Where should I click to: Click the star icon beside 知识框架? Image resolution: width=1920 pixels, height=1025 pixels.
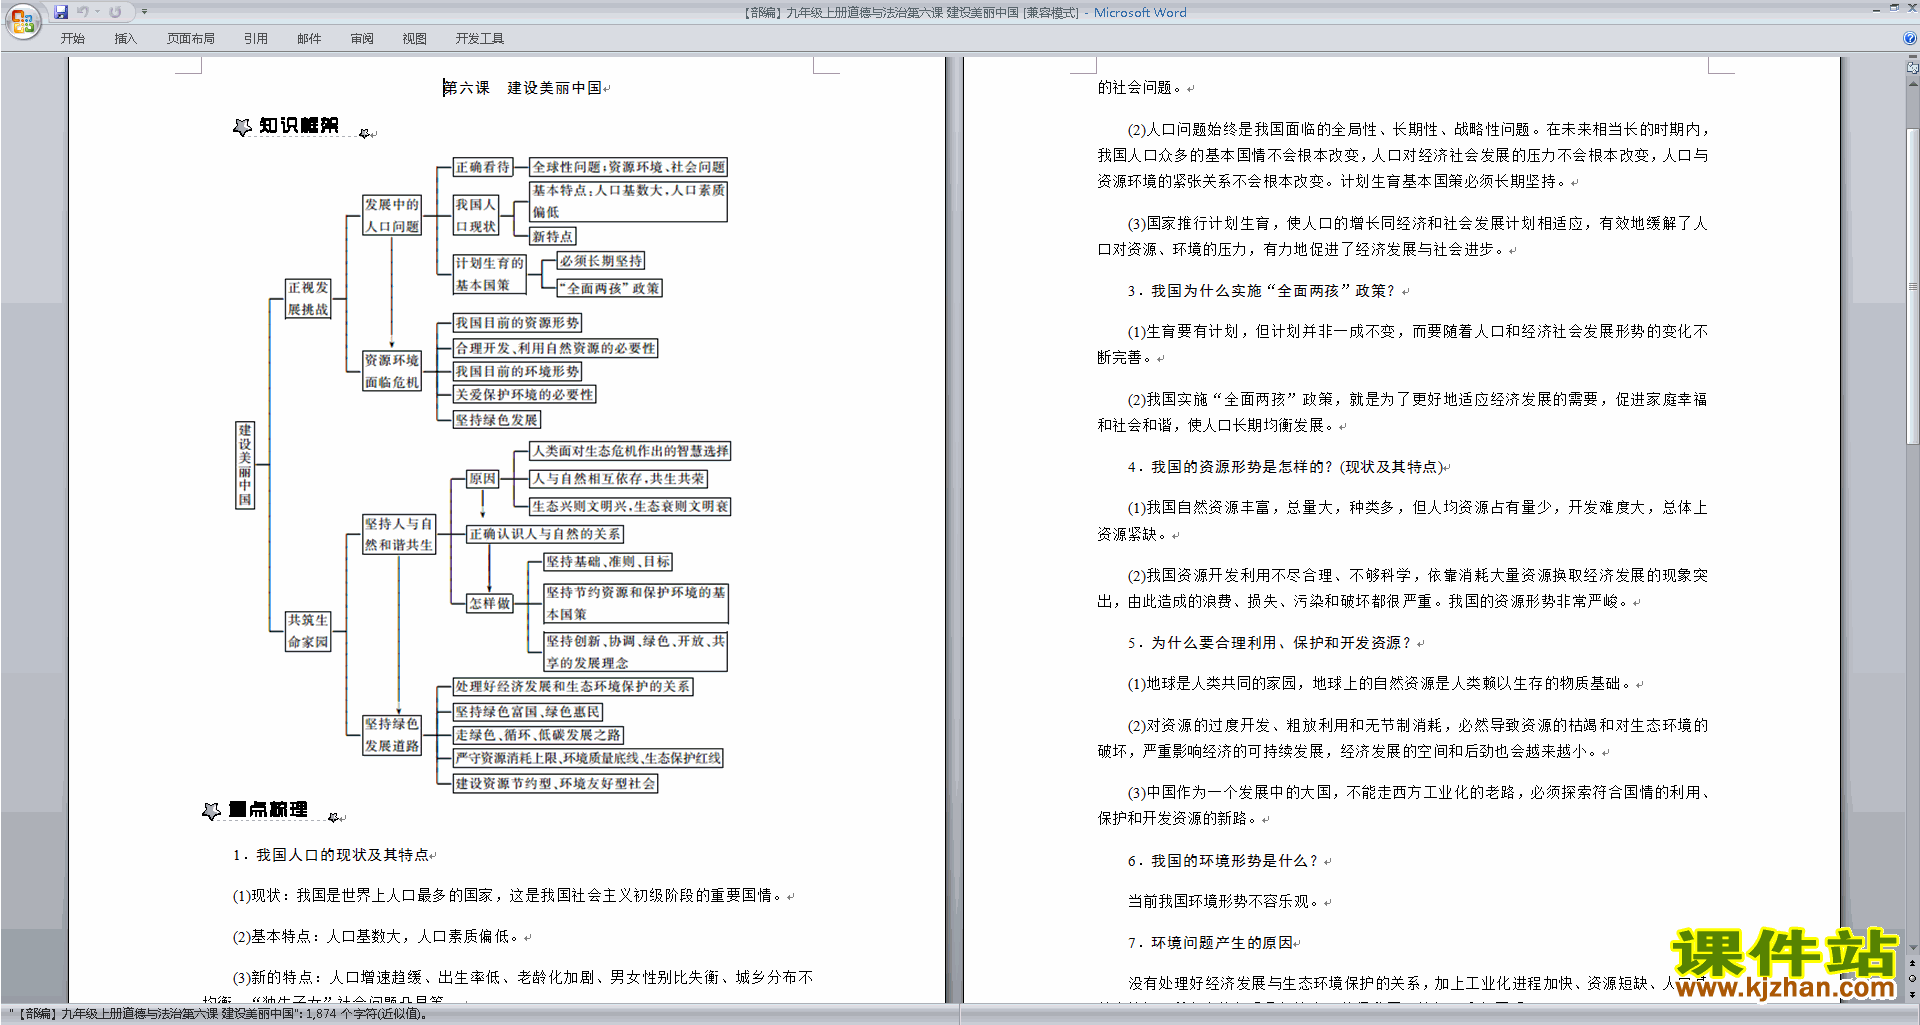click(242, 127)
